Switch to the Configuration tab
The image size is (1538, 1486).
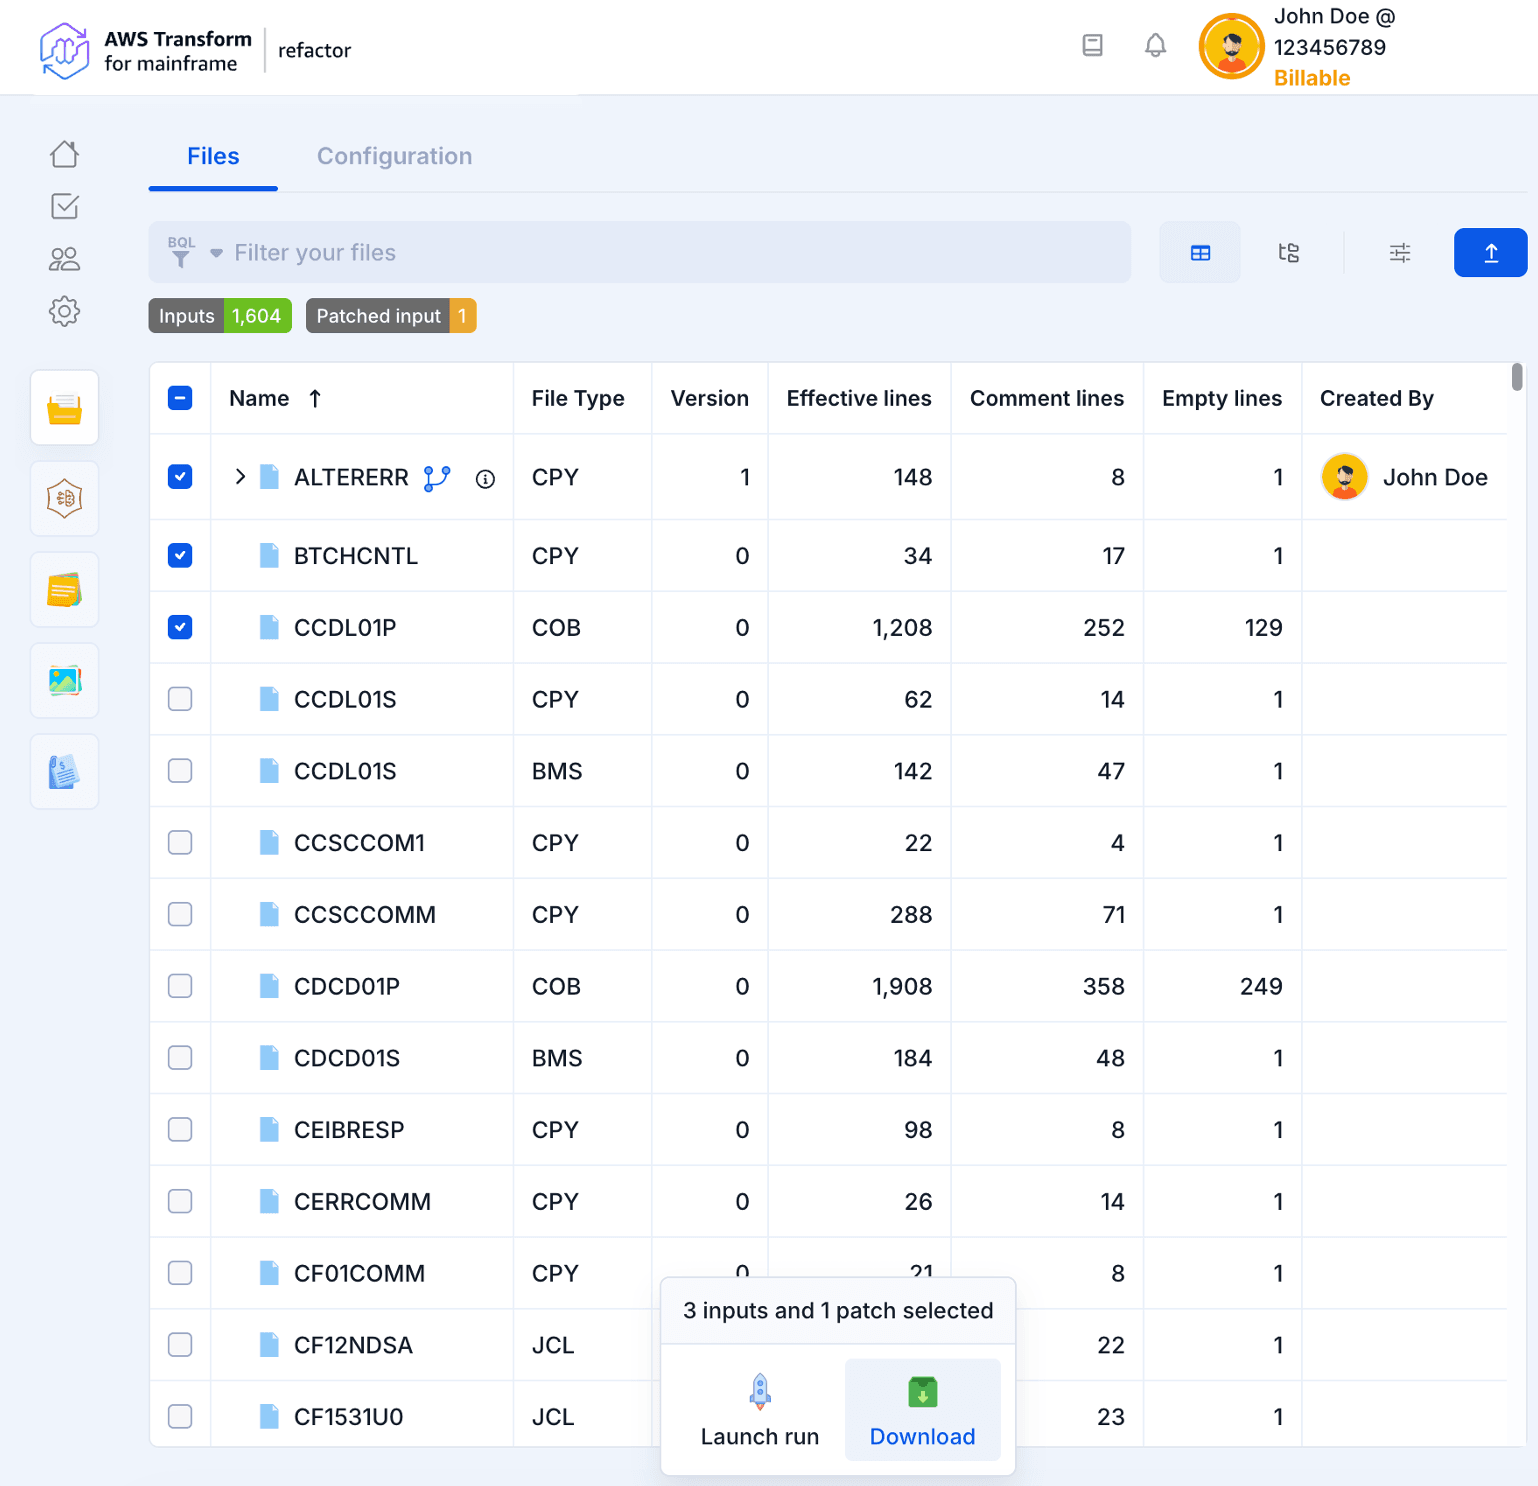pos(394,156)
